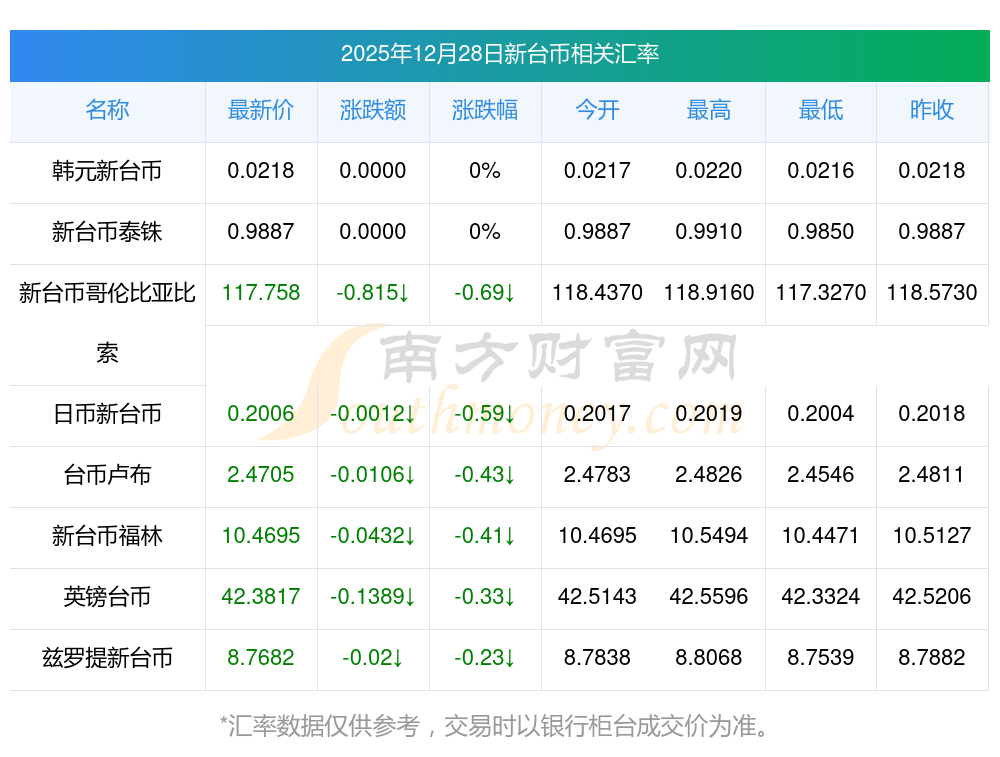Screen dimensions: 1000x757
Task: Click the change amount -0.1389↓
Action: pos(373,597)
